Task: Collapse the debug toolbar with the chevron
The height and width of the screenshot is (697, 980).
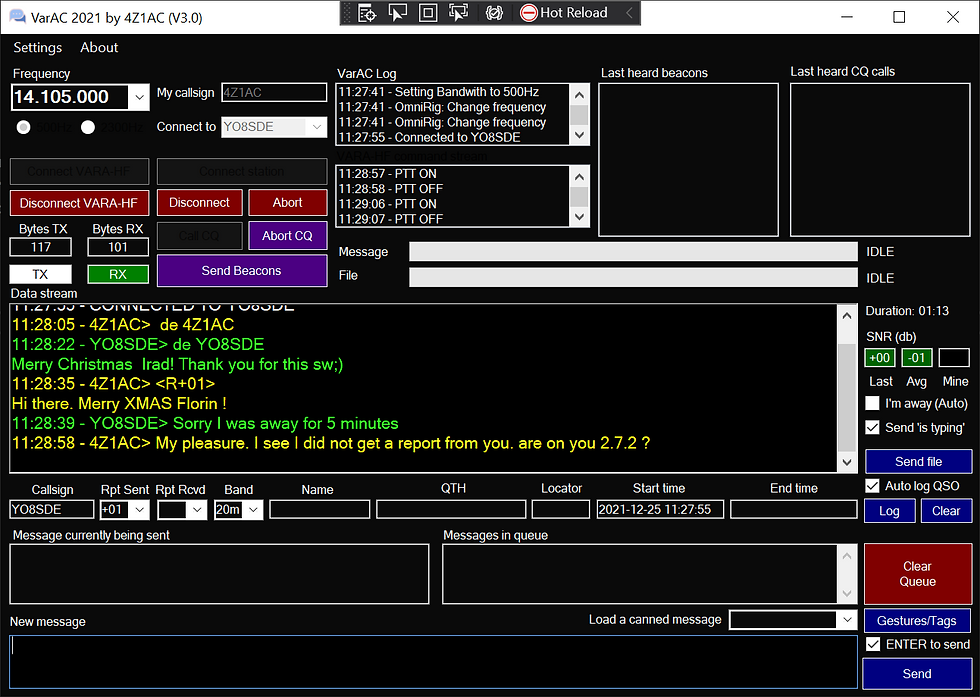Action: tap(629, 13)
